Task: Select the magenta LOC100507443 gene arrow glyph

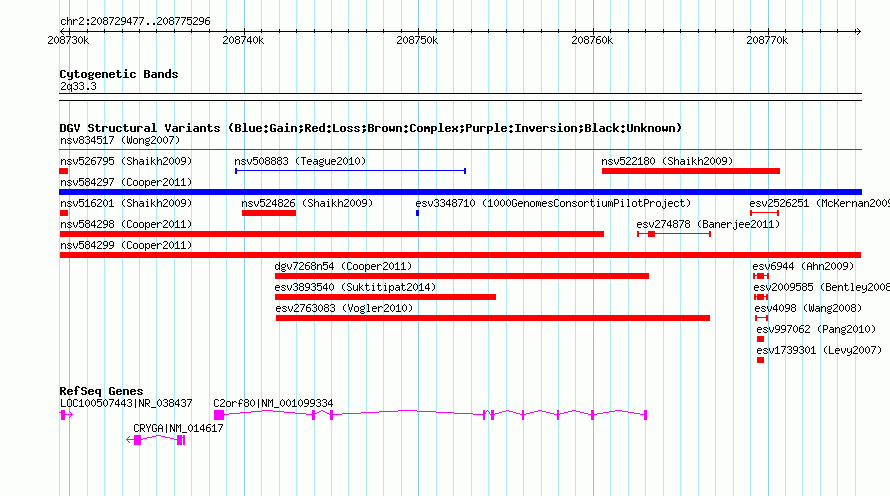Action: 66,415
